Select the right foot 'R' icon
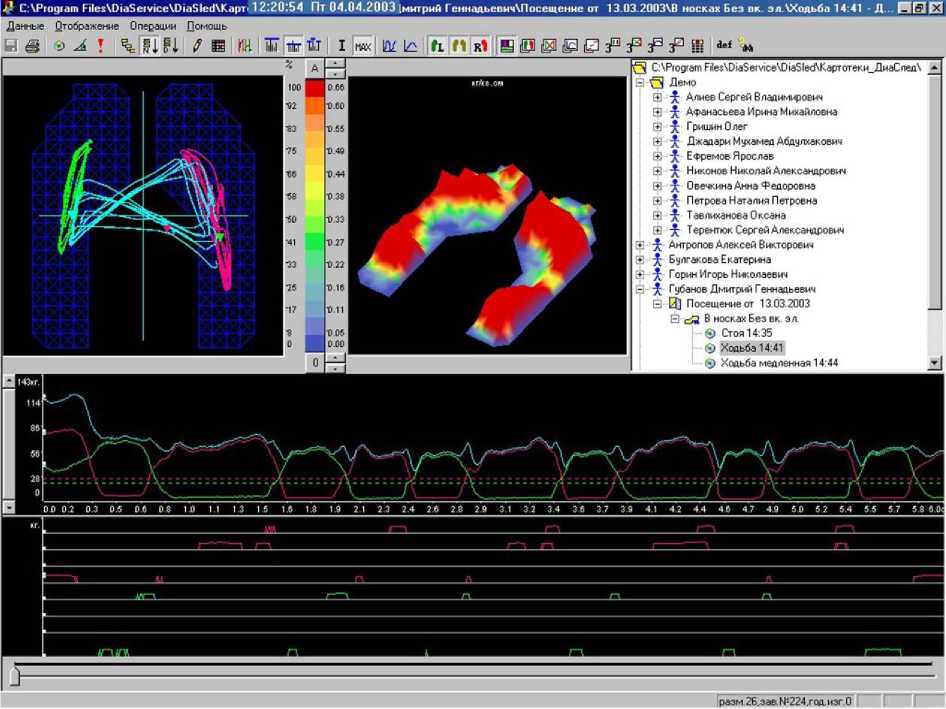This screenshot has height=709, width=946. [481, 46]
